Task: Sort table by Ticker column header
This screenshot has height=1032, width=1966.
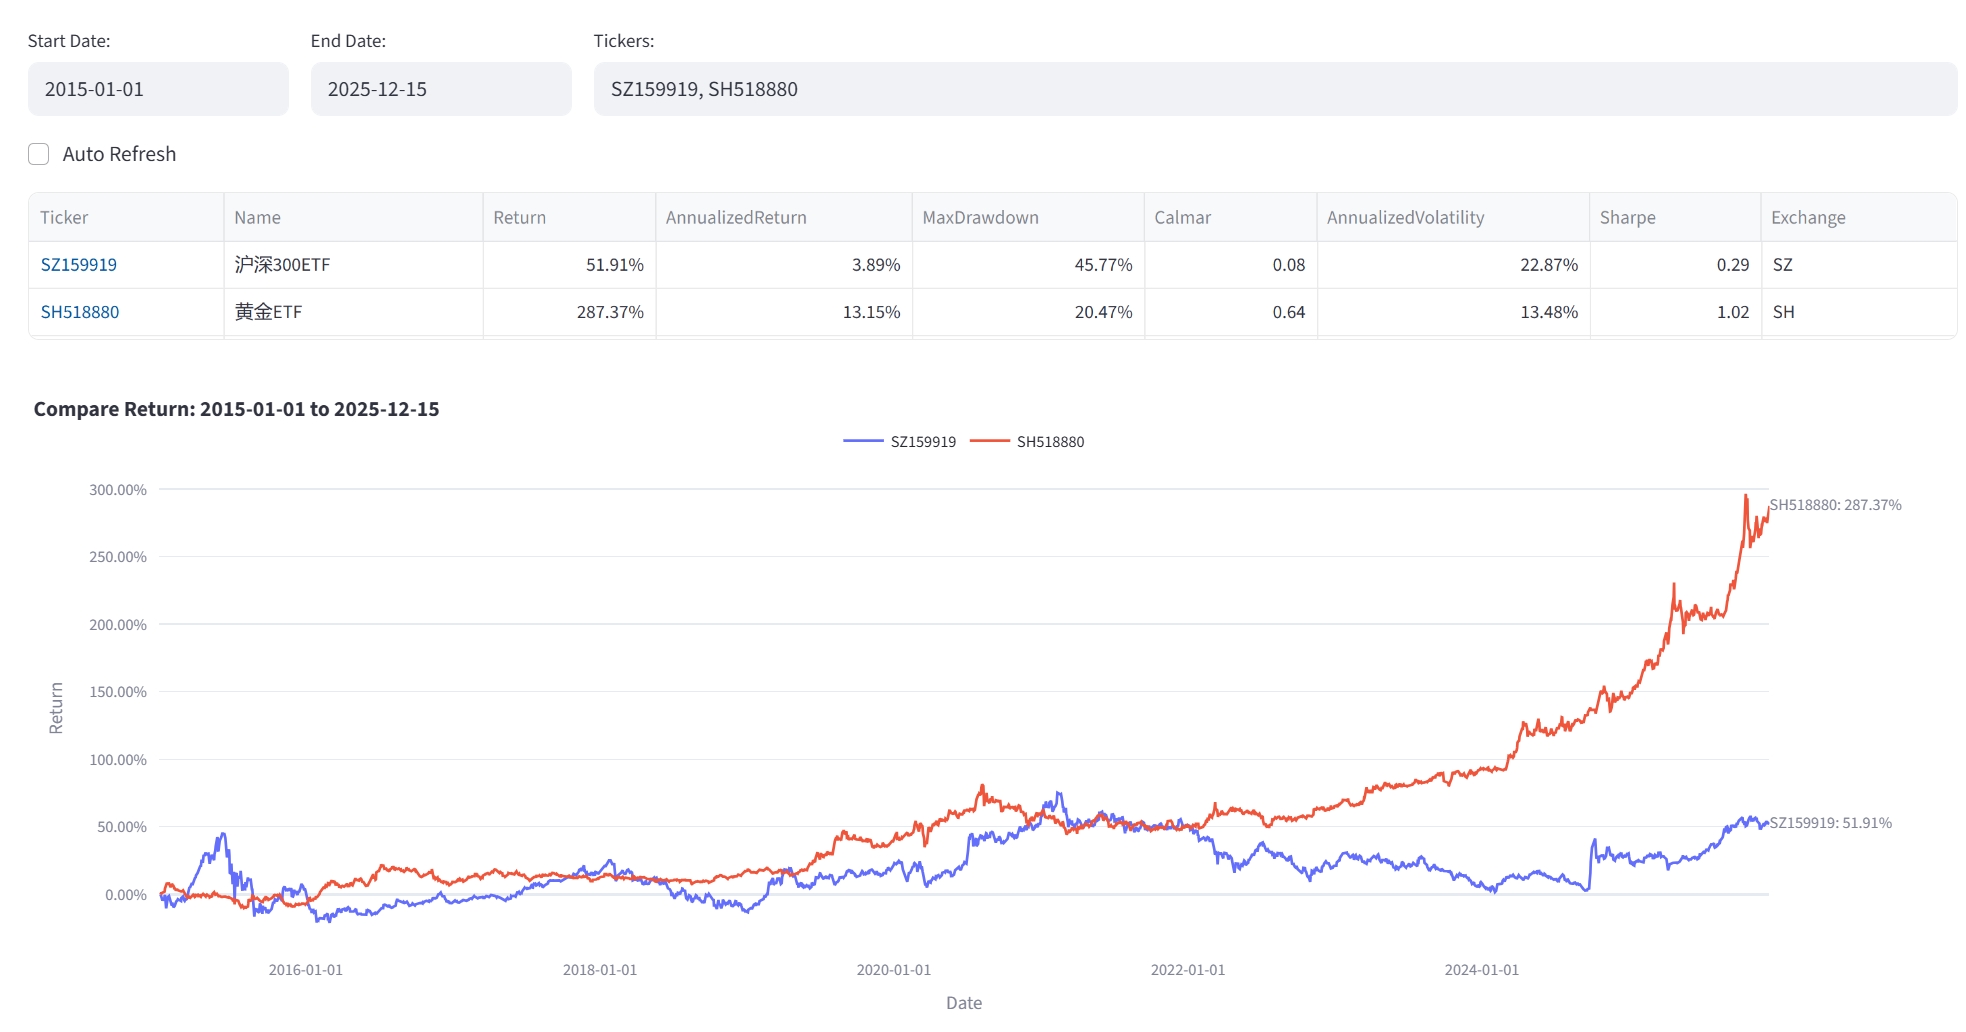Action: click(64, 218)
